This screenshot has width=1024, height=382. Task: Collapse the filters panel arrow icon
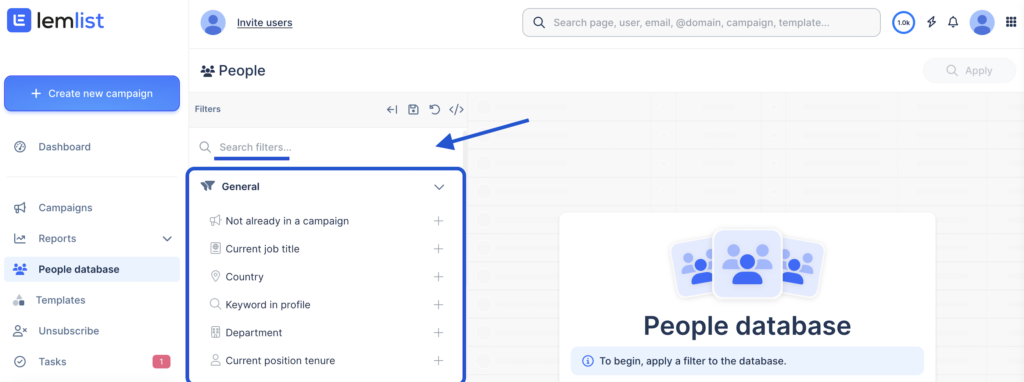[392, 110]
